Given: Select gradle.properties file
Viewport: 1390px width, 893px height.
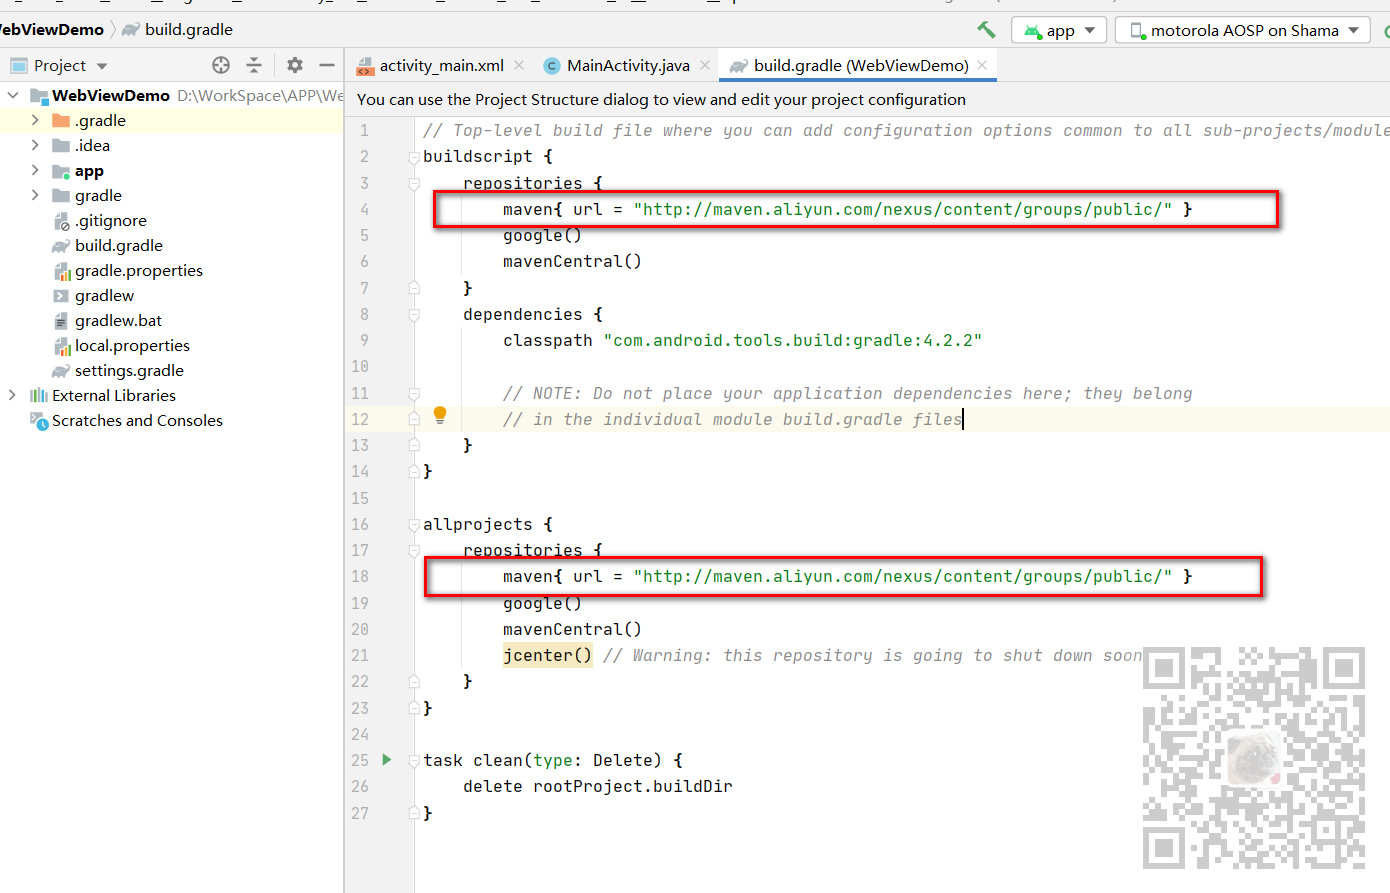Looking at the screenshot, I should [x=138, y=270].
